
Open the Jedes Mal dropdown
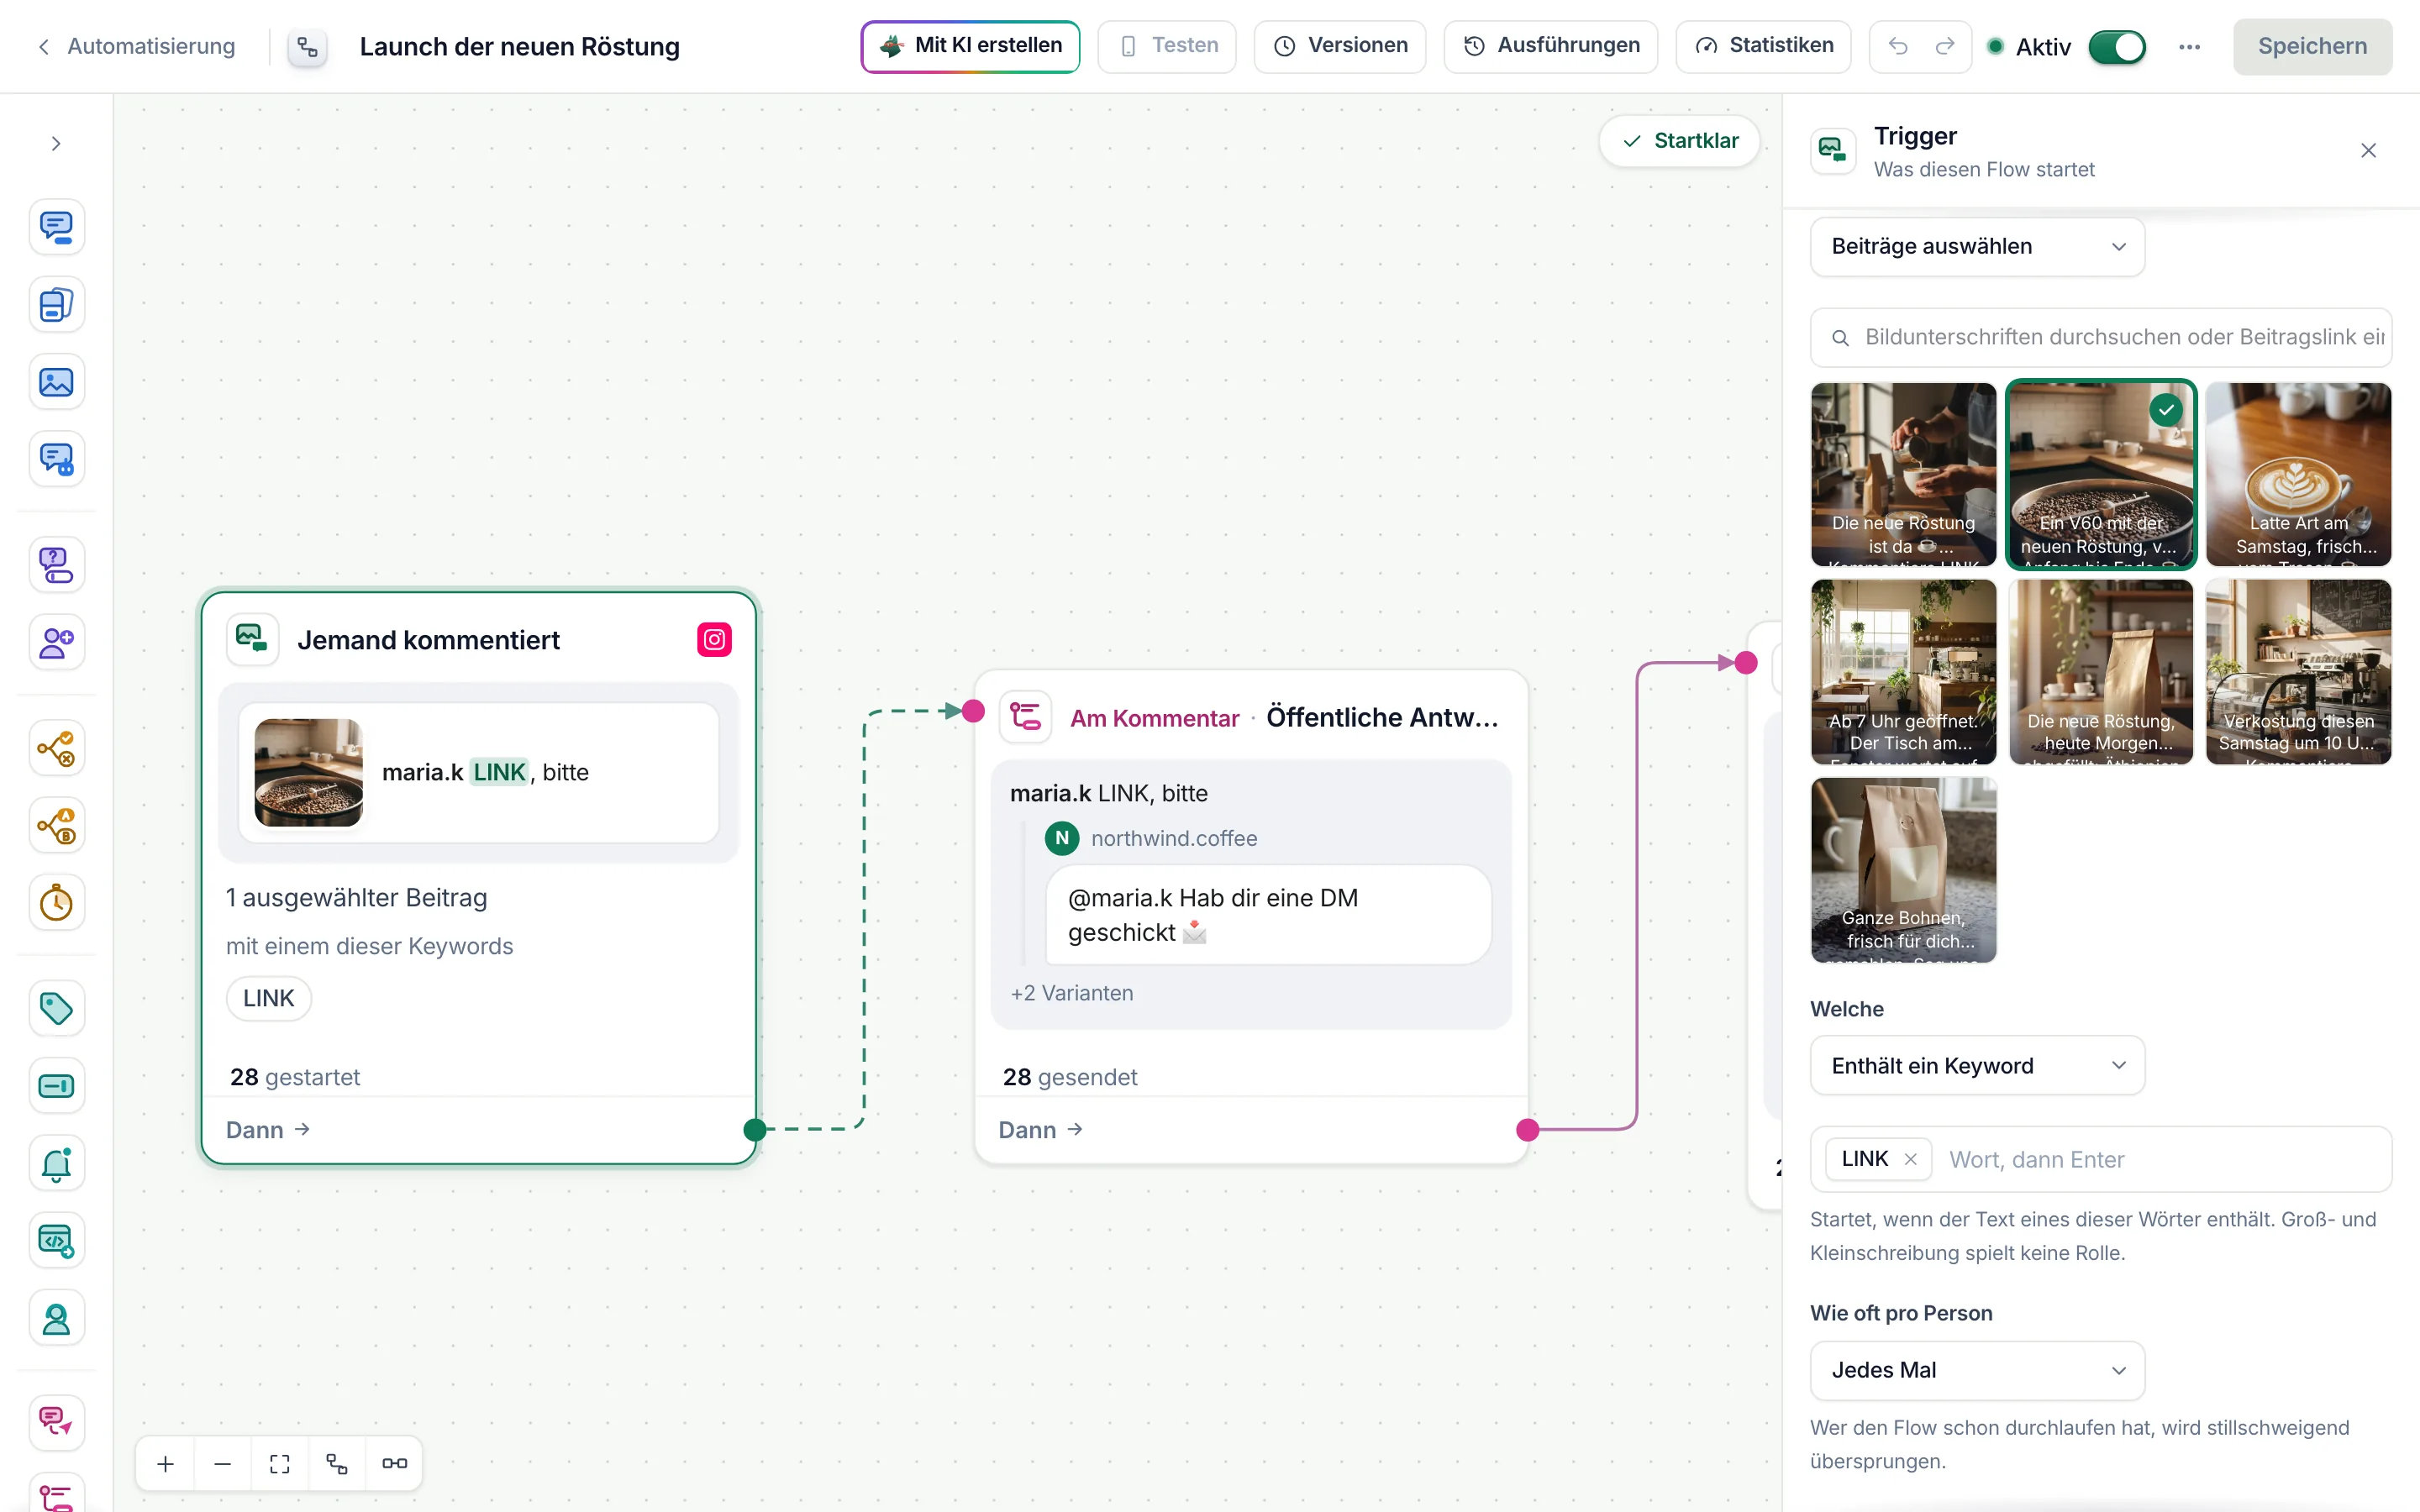tap(1977, 1370)
